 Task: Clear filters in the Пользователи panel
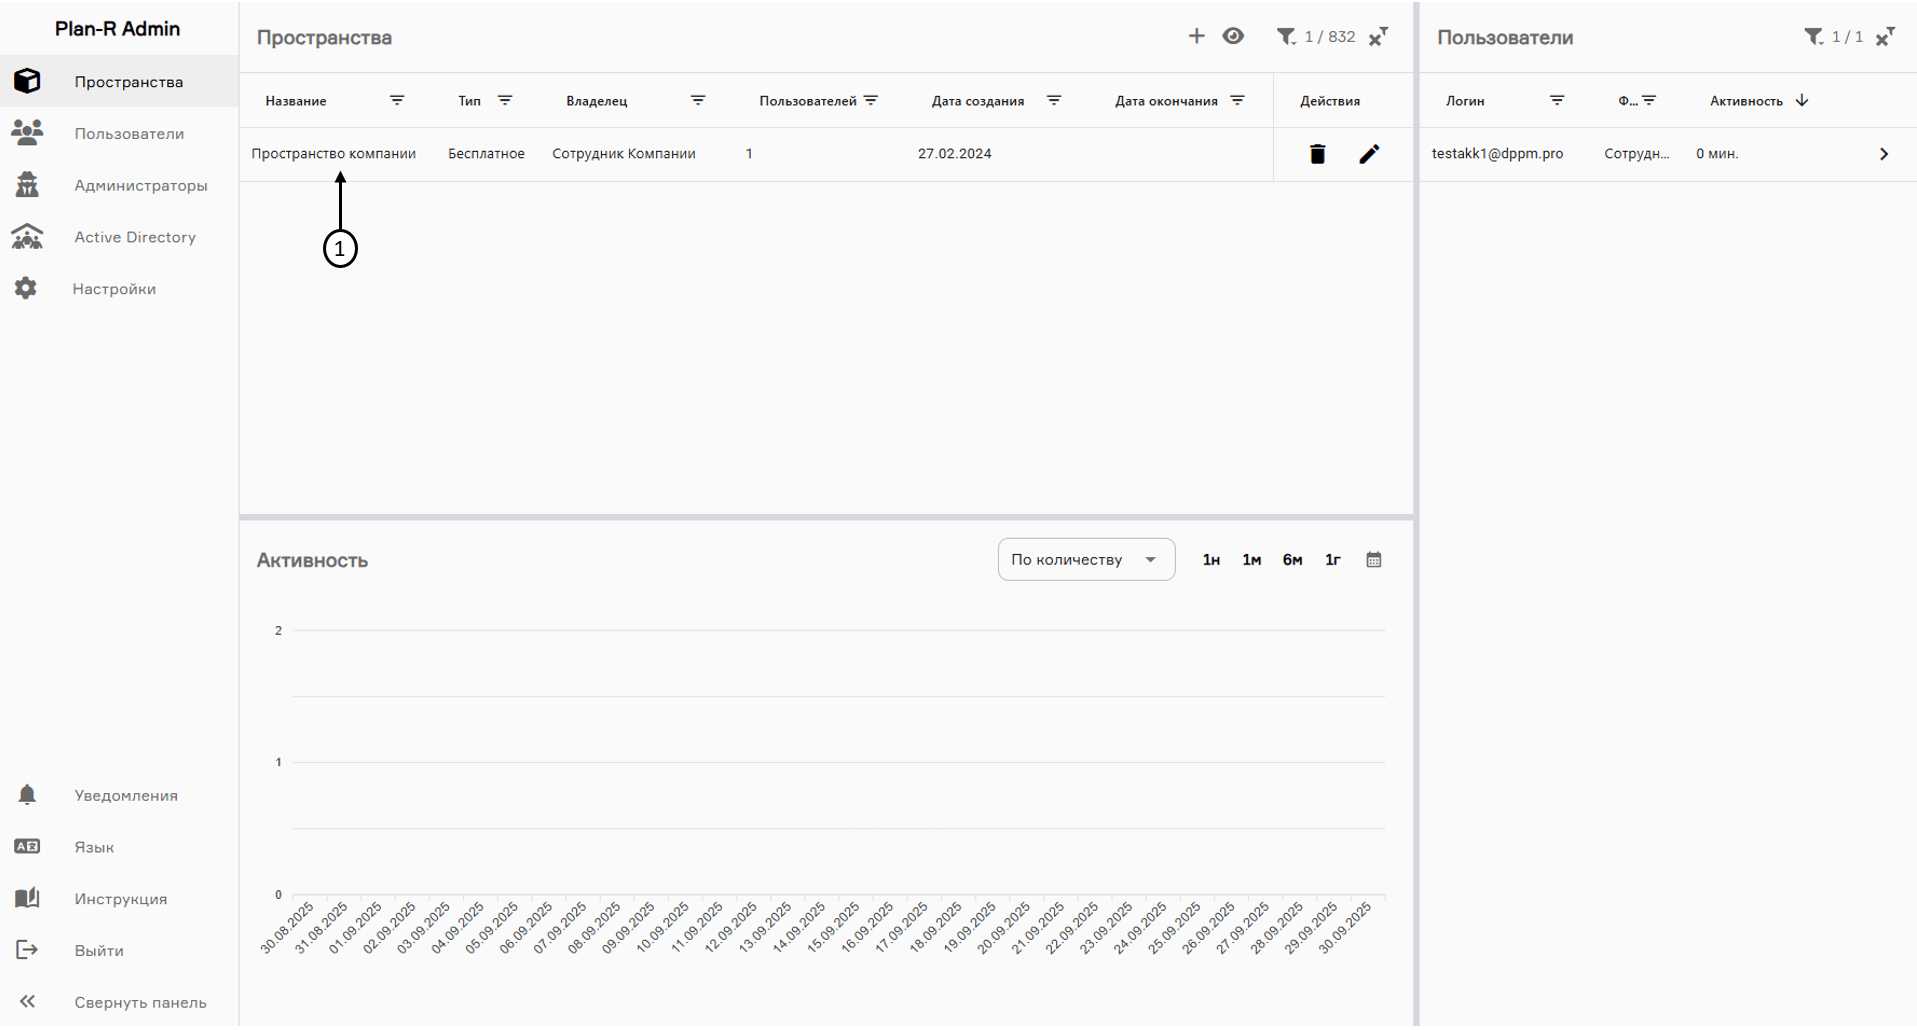click(1885, 37)
